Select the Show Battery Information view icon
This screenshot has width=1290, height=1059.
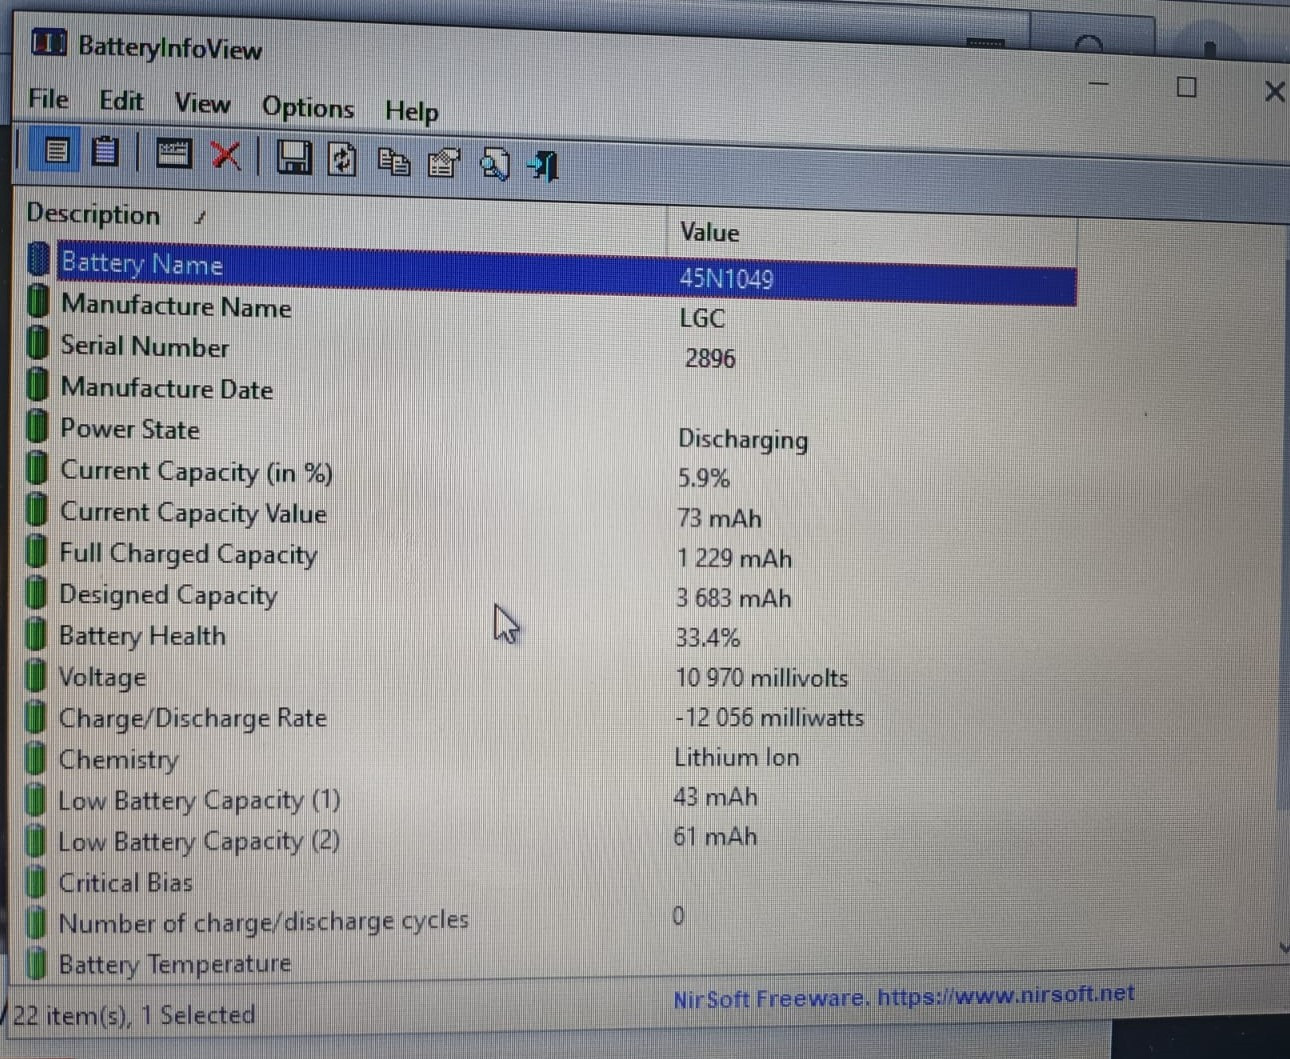point(57,151)
